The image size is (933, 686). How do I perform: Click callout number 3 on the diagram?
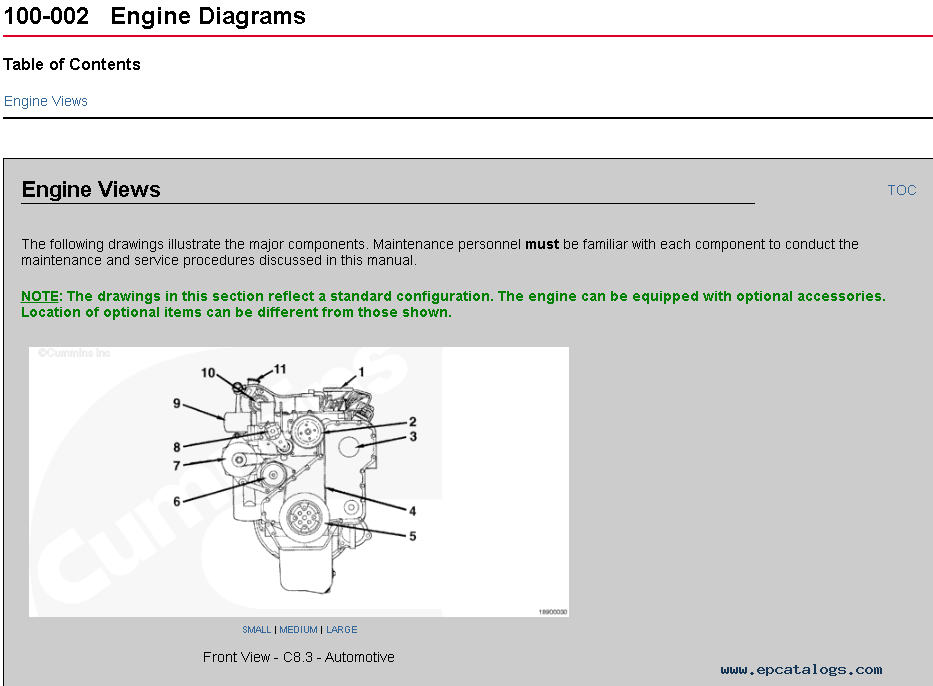413,436
